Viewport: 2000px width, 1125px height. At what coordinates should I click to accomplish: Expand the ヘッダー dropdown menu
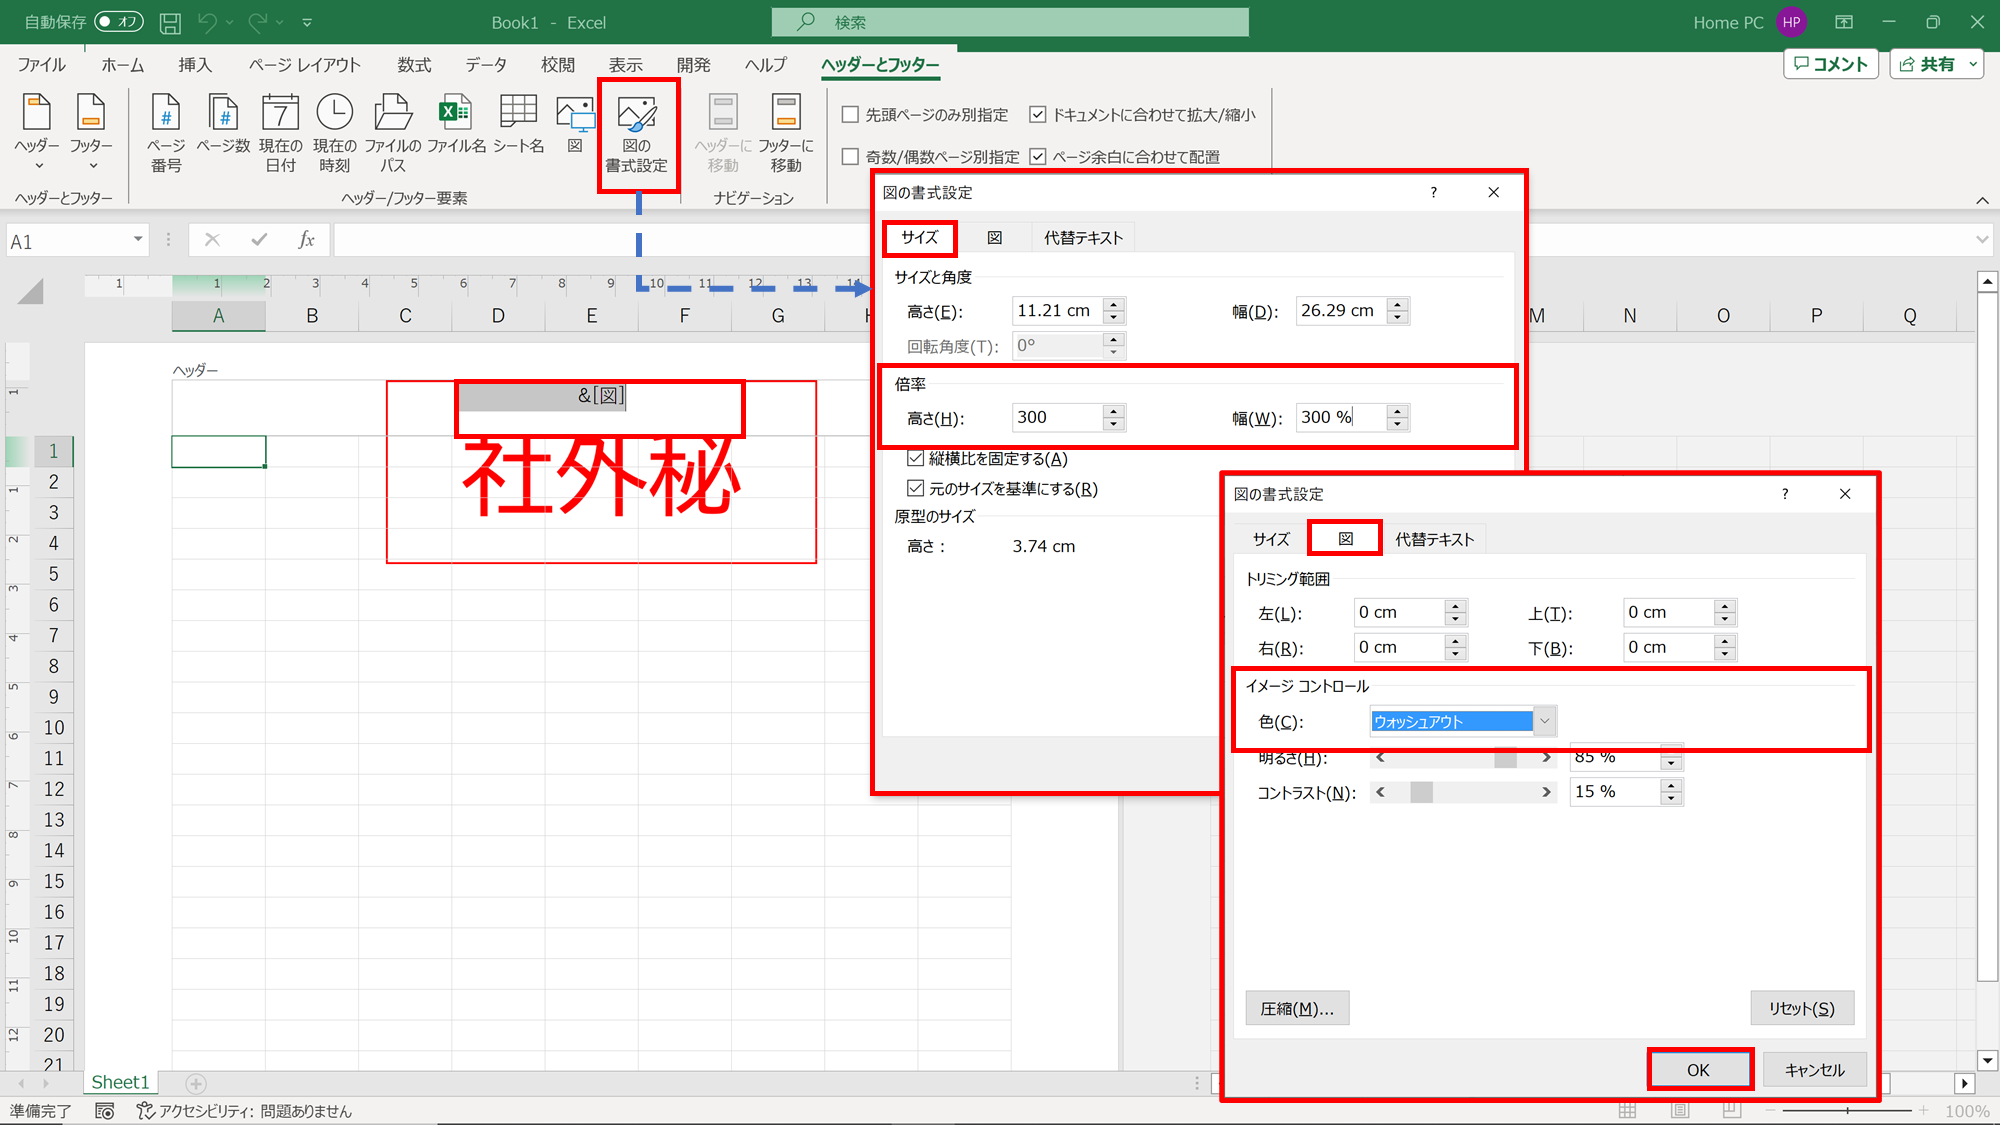(x=37, y=166)
